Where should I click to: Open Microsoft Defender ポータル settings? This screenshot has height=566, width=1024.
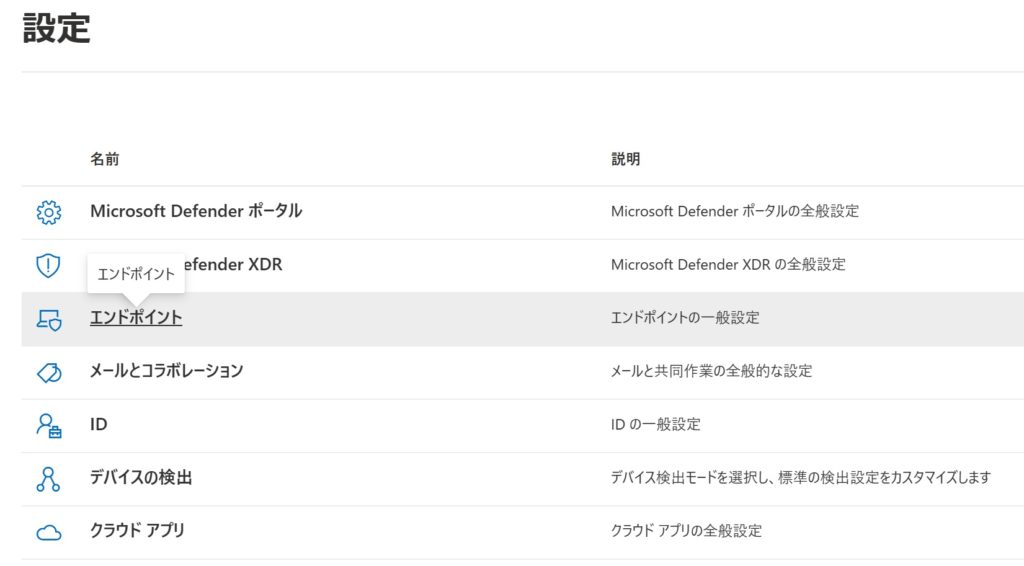pyautogui.click(x=195, y=211)
